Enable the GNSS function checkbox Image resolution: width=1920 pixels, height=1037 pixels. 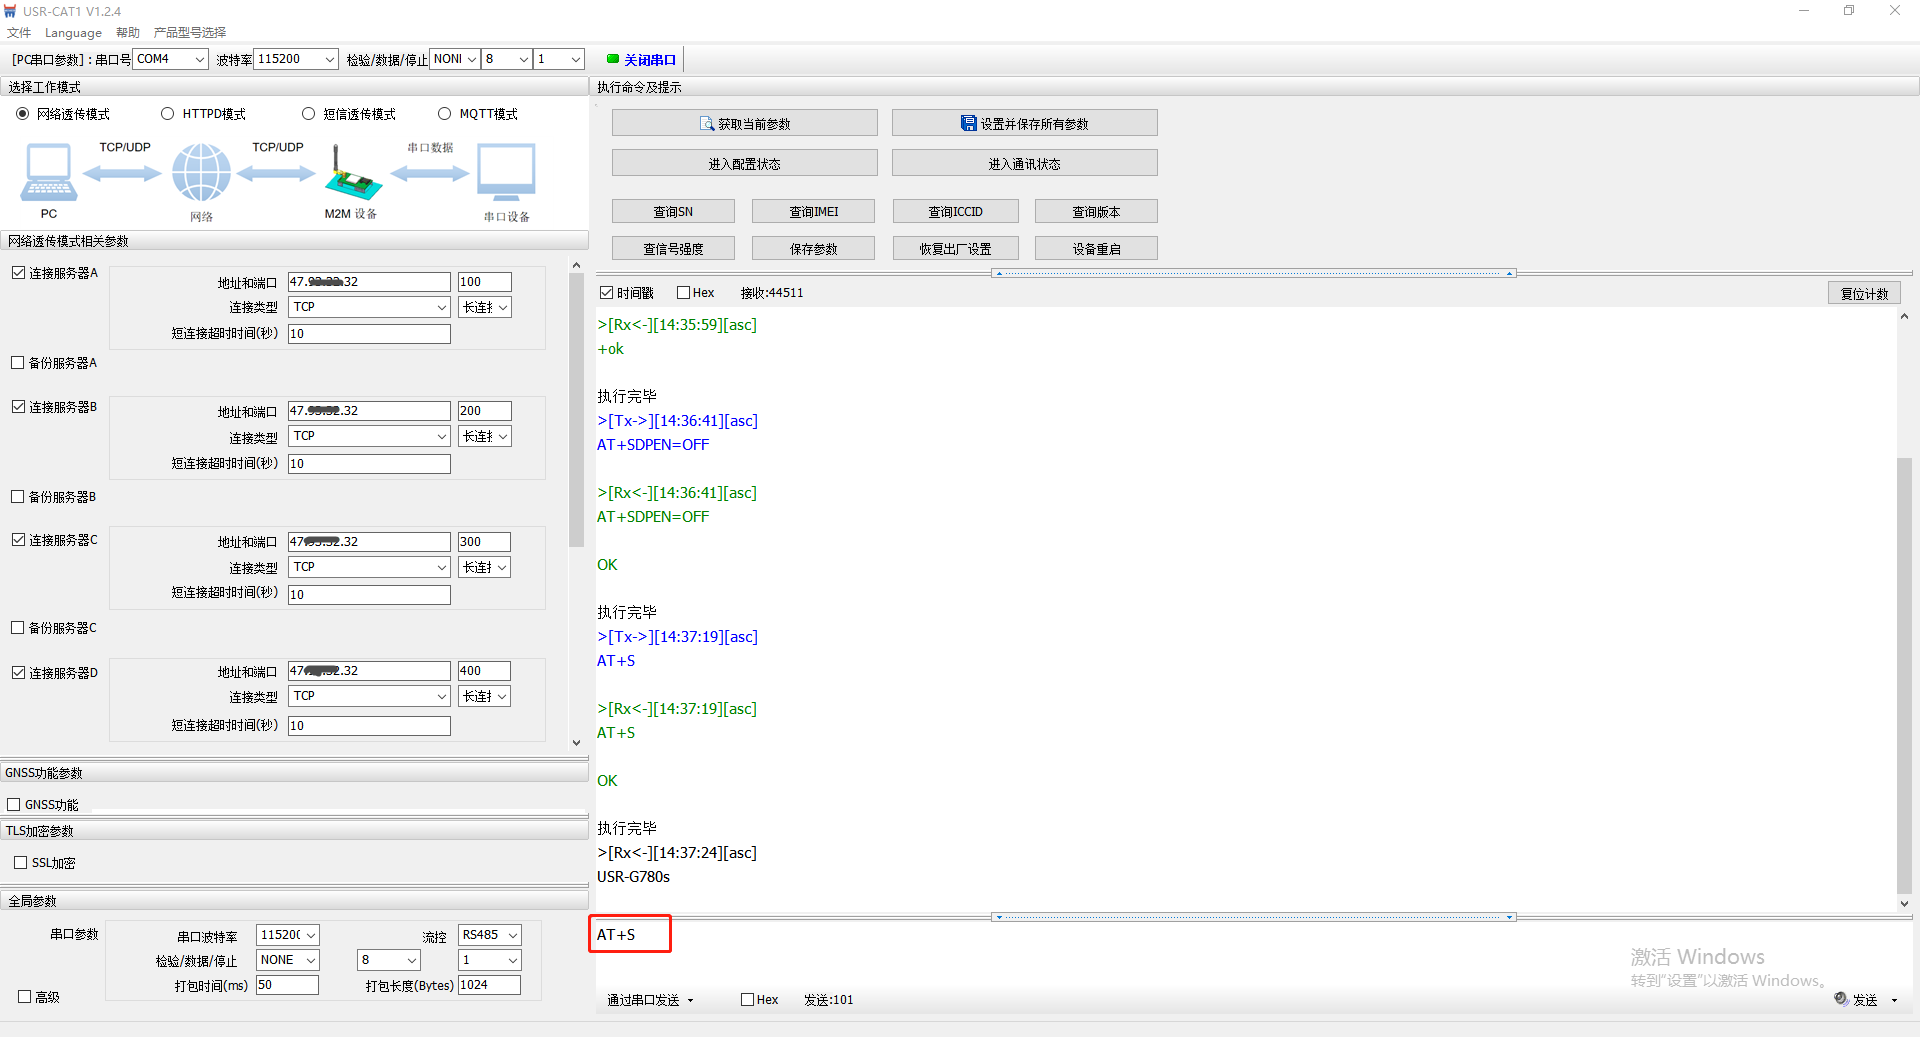14,805
